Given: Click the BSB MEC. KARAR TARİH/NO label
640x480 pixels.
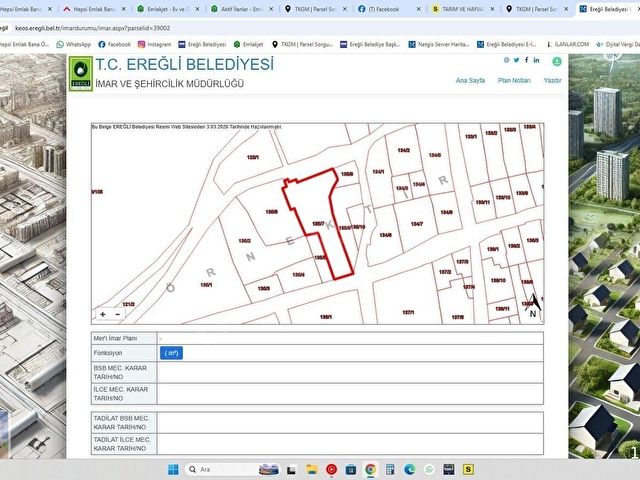Looking at the screenshot, I should tap(120, 372).
